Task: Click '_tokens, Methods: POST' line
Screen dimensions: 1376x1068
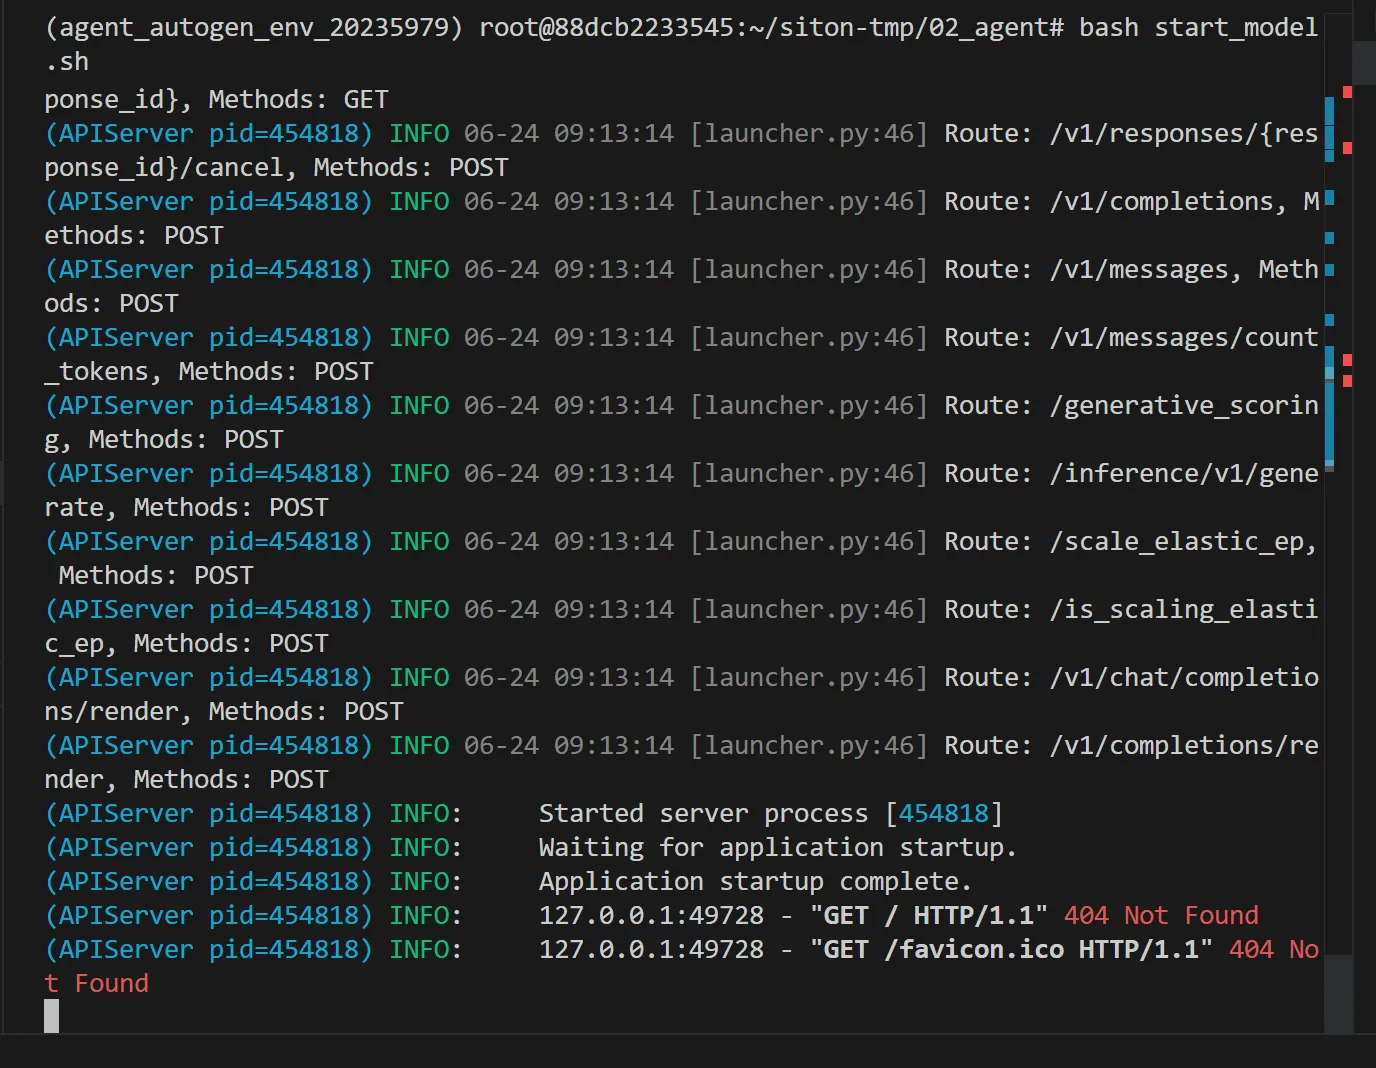Action: point(209,371)
